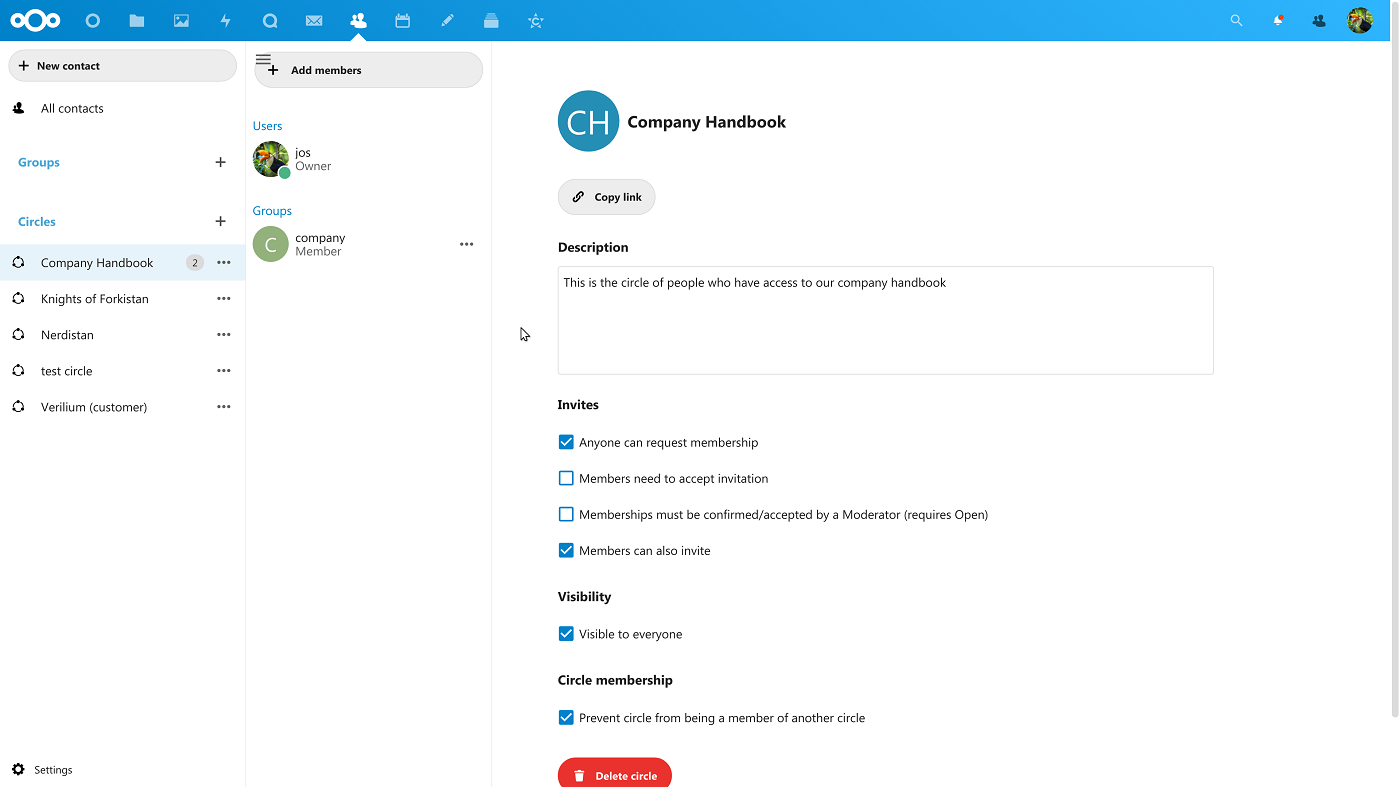Open the Mail app

(314, 20)
